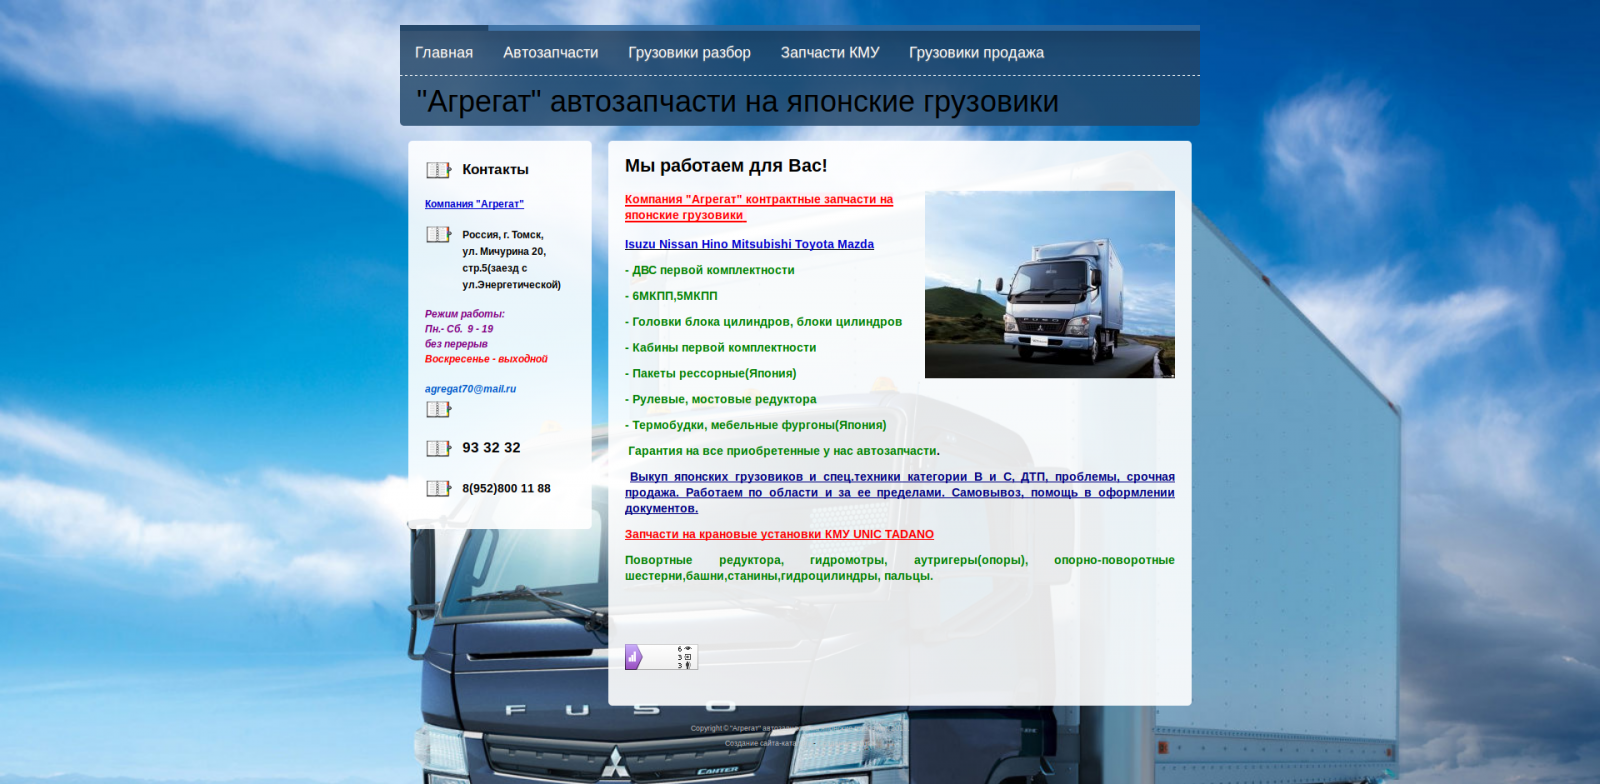This screenshot has width=1600, height=784.
Task: Open the Главная menu item
Action: tap(444, 52)
